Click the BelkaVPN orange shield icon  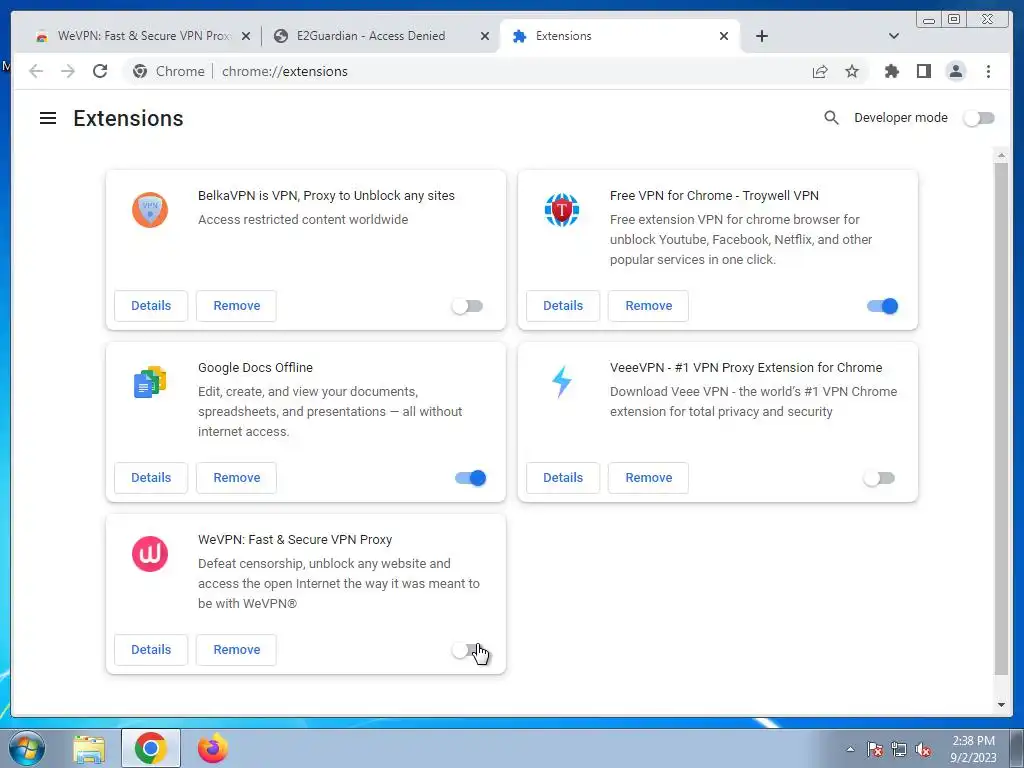pos(150,210)
